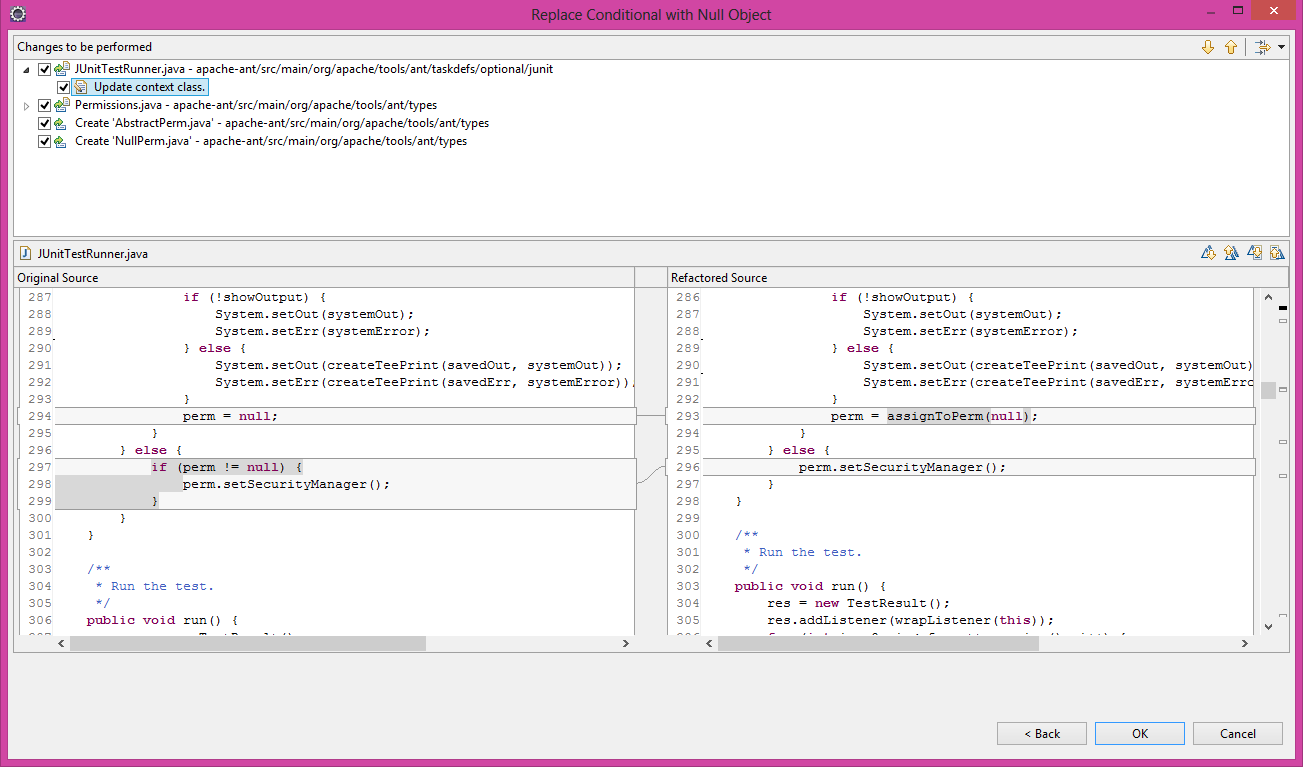This screenshot has height=769, width=1305.
Task: Click 'perm.setSecurityManager();' line 298 in original
Action: tap(286, 484)
